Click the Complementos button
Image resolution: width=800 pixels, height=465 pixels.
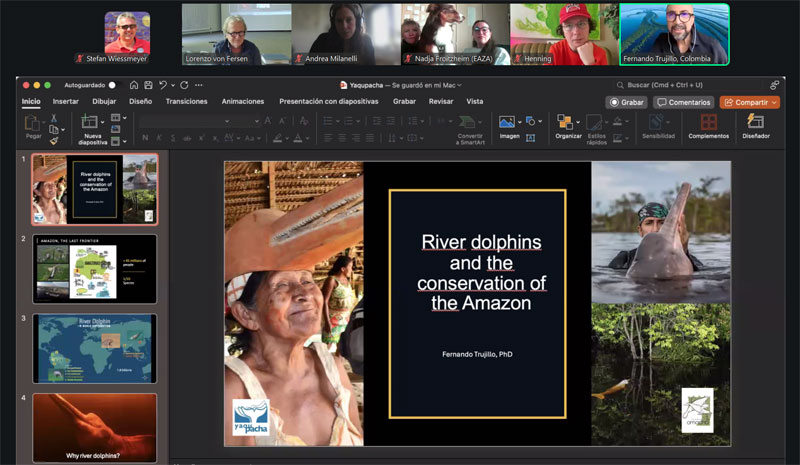708,127
